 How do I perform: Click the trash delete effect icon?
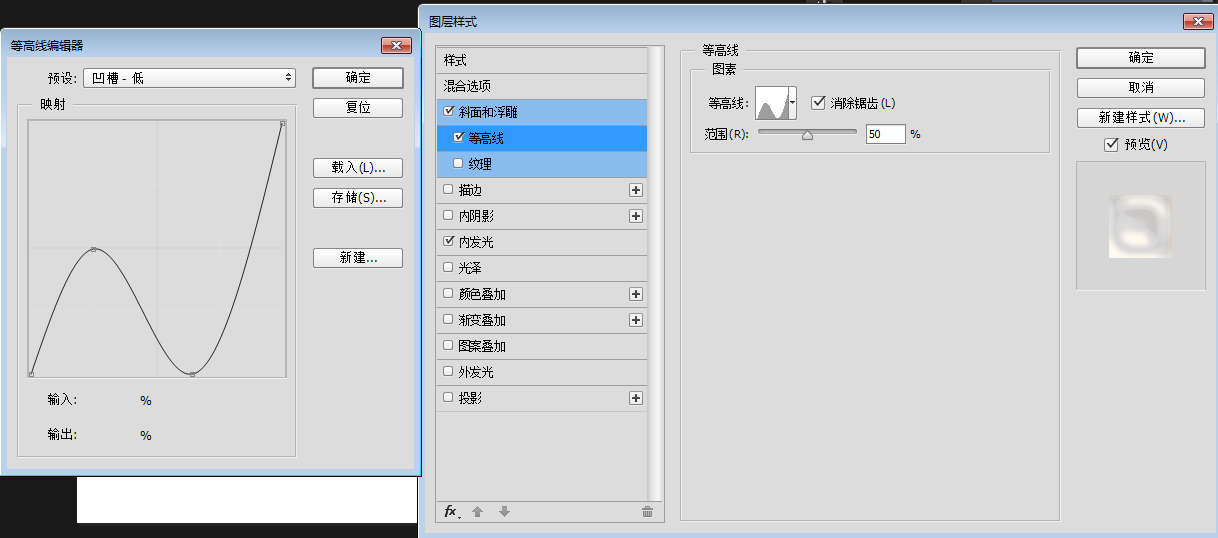coord(647,512)
